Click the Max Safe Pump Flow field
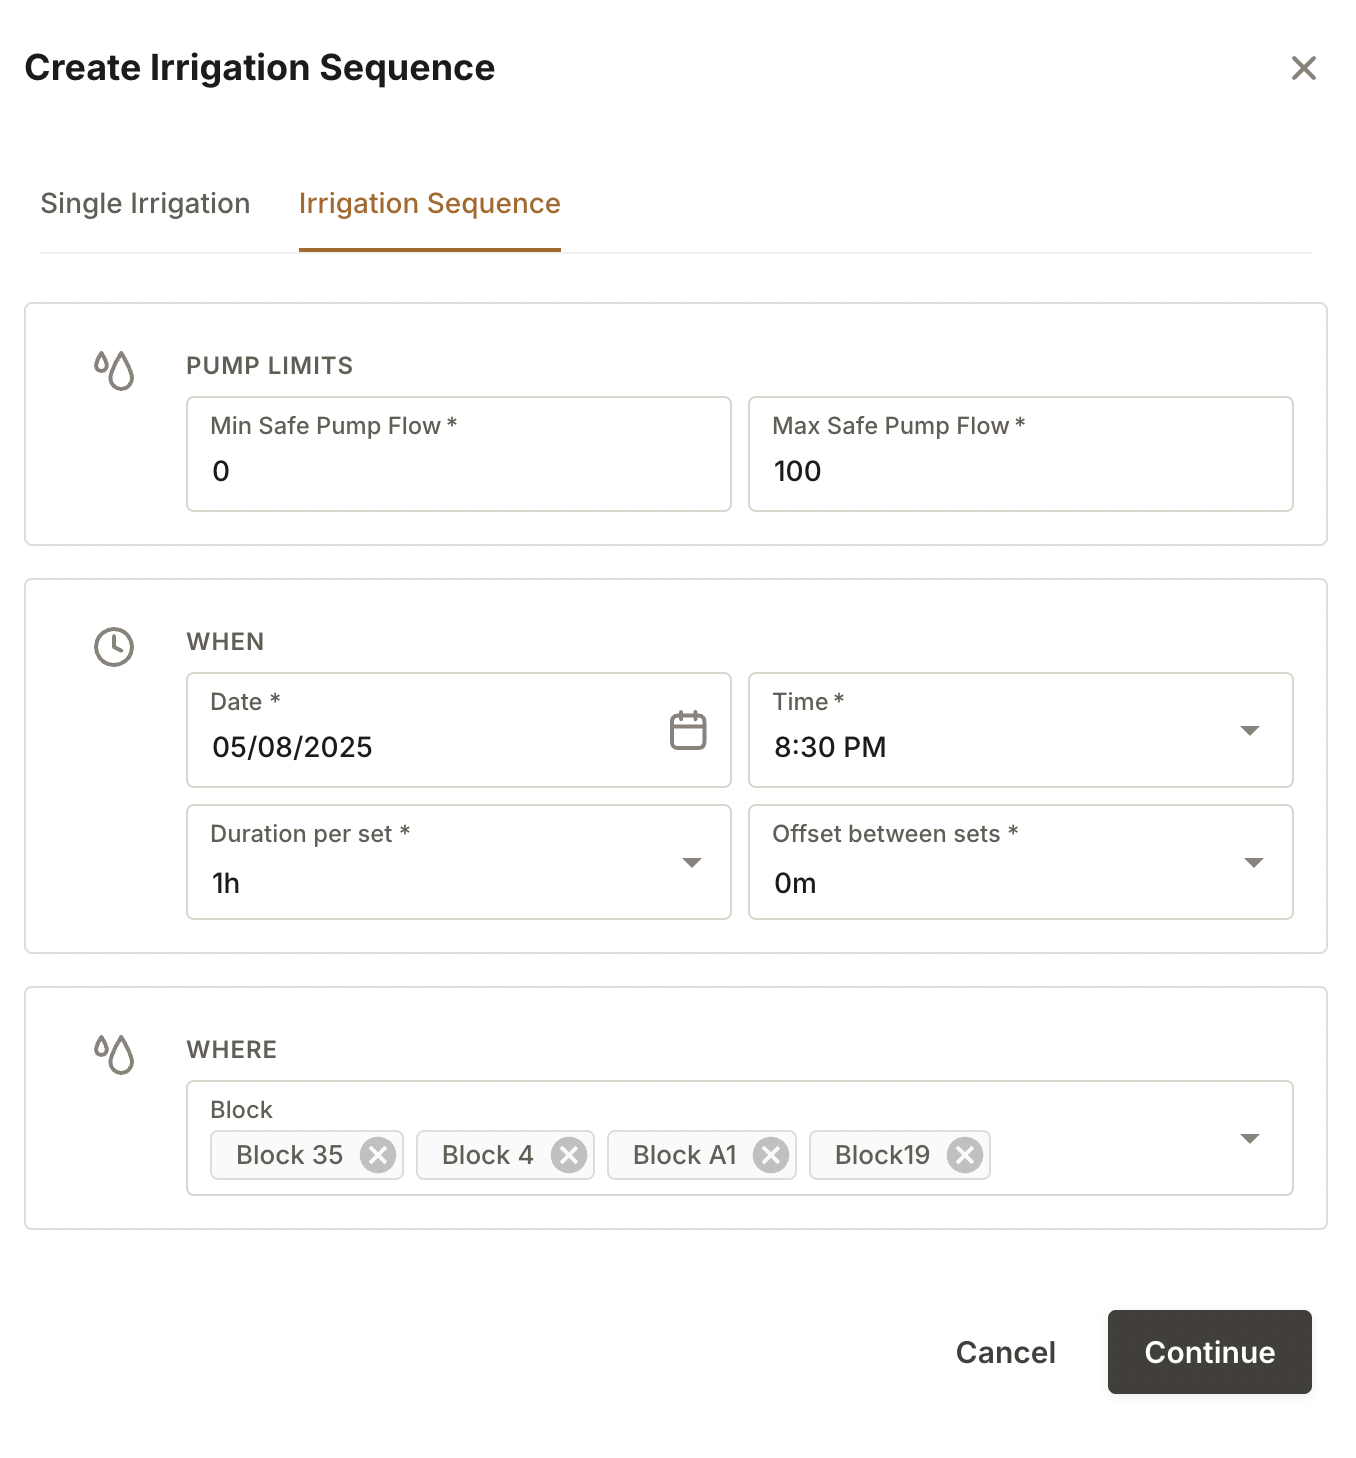Viewport: 1356px width, 1458px height. (x=1020, y=470)
